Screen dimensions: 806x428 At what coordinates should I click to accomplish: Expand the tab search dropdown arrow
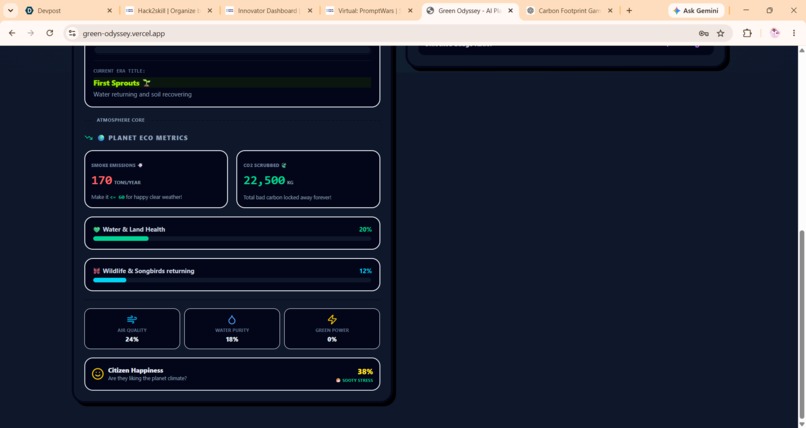tap(10, 10)
